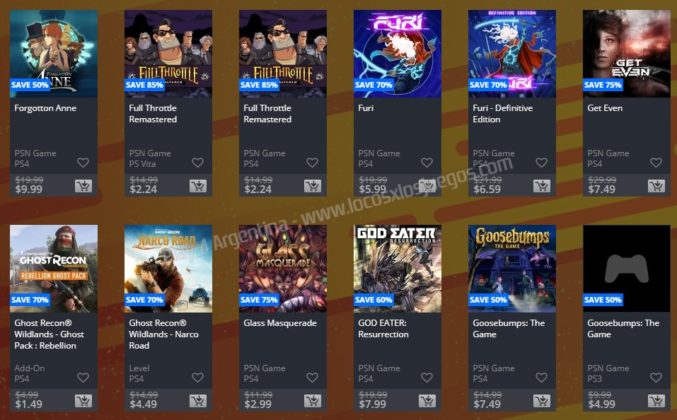Add Forgotton Anne to cart
677x420 pixels.
[x=83, y=186]
